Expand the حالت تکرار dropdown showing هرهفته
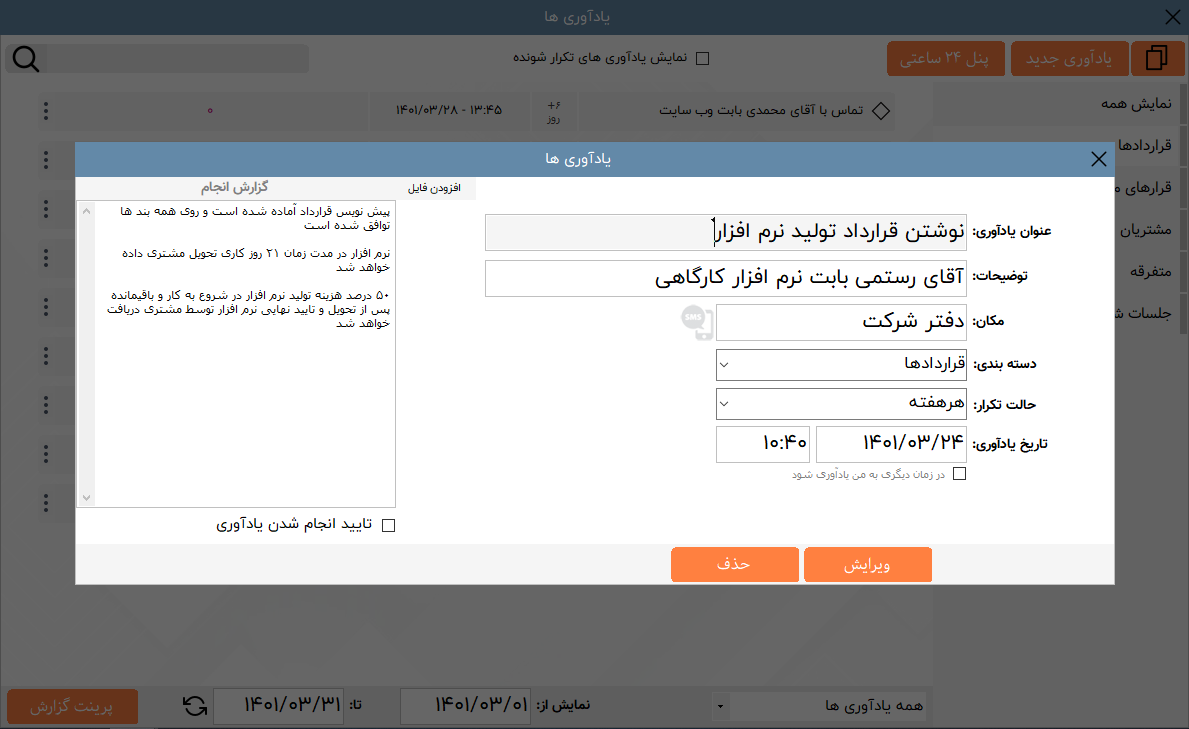This screenshot has height=729, width=1189. pyautogui.click(x=841, y=404)
